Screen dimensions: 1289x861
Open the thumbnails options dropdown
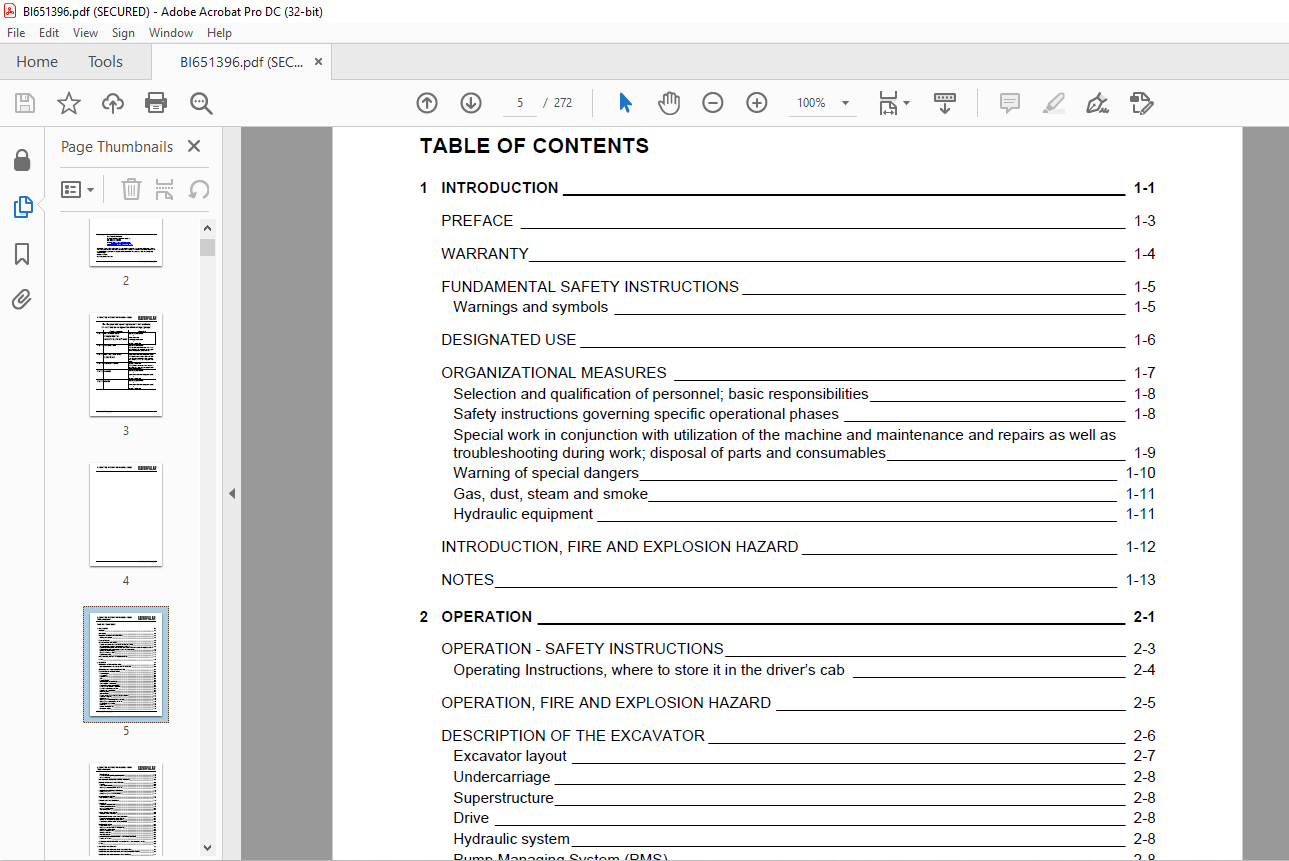pyautogui.click(x=78, y=189)
